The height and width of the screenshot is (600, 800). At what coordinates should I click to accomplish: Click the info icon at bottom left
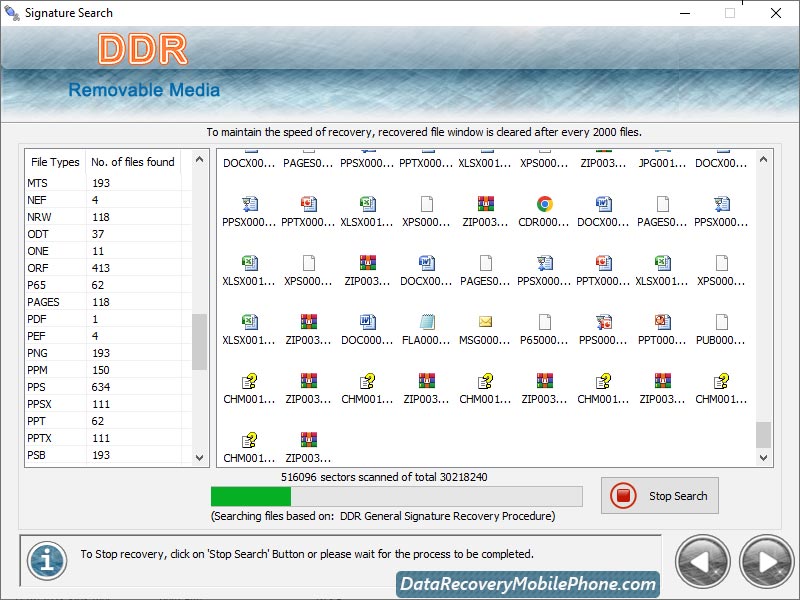45,561
